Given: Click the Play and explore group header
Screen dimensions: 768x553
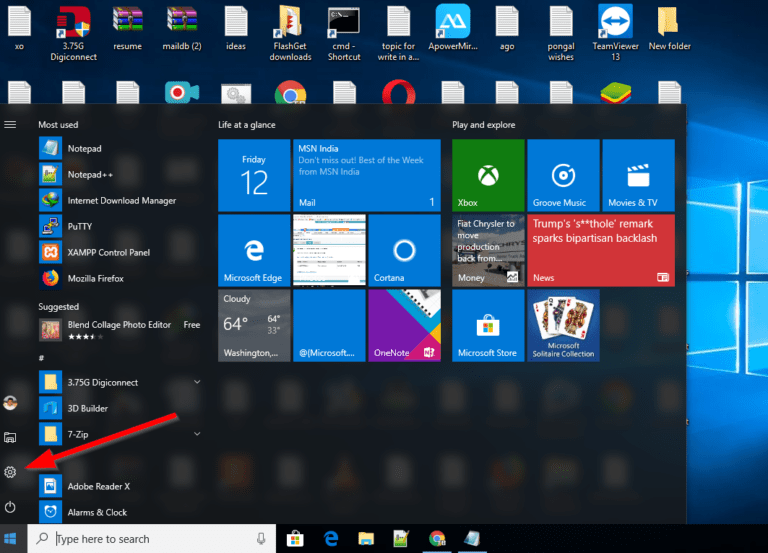Looking at the screenshot, I should 483,125.
